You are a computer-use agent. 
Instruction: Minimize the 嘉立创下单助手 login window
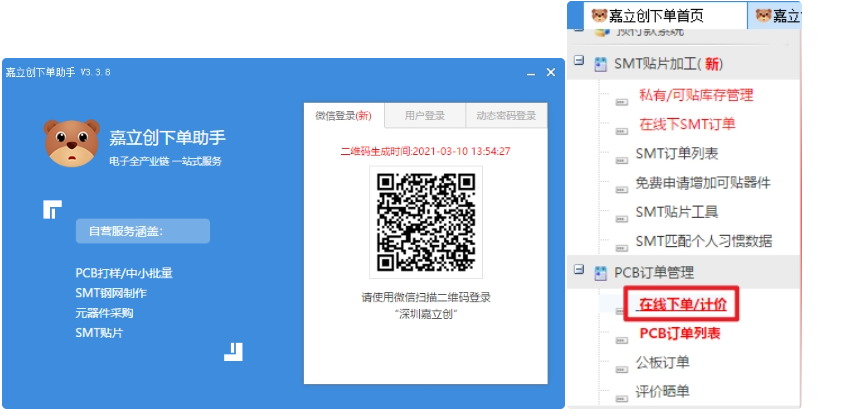(531, 73)
